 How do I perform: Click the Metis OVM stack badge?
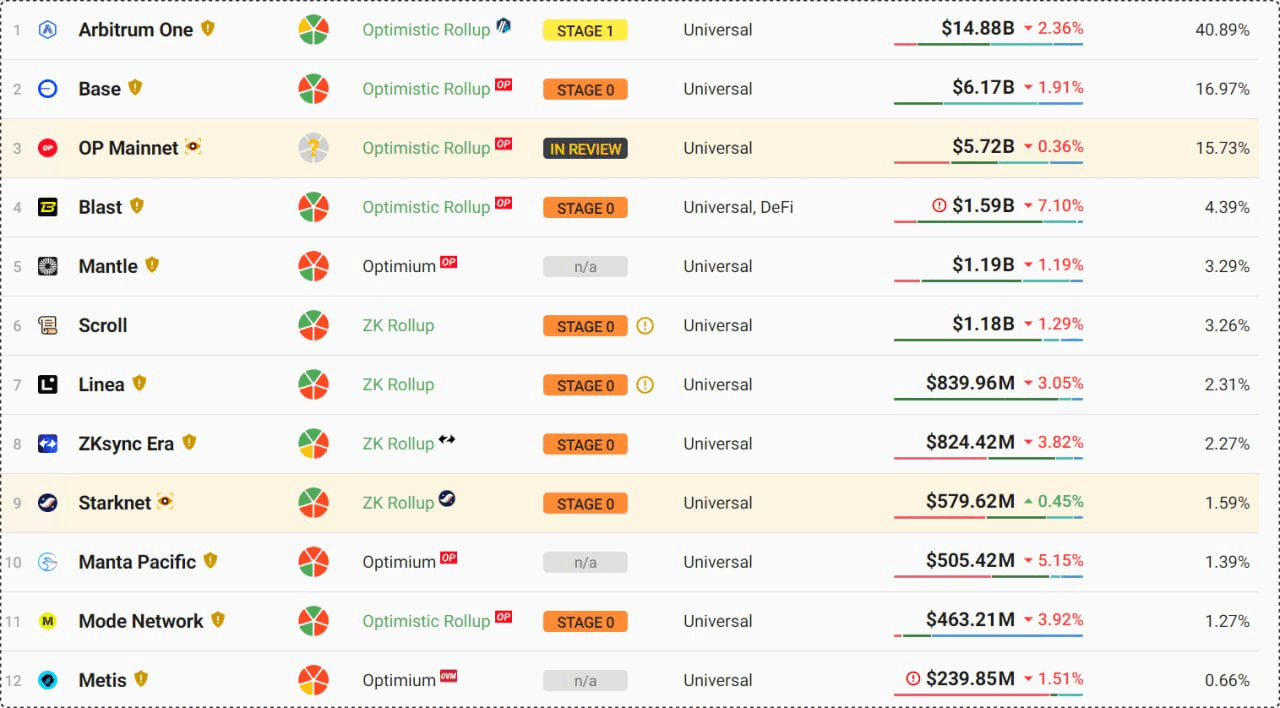449,677
